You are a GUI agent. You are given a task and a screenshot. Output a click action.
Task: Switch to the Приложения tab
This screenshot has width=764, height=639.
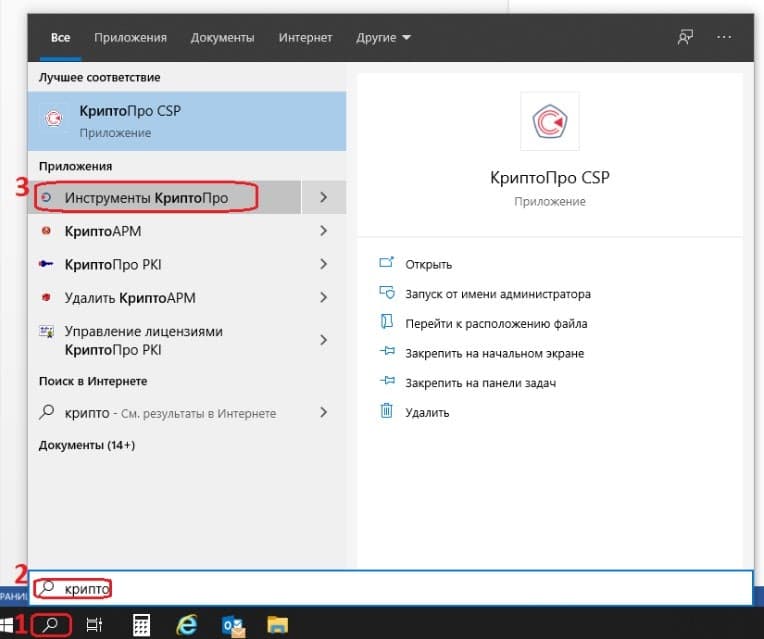[x=130, y=38]
